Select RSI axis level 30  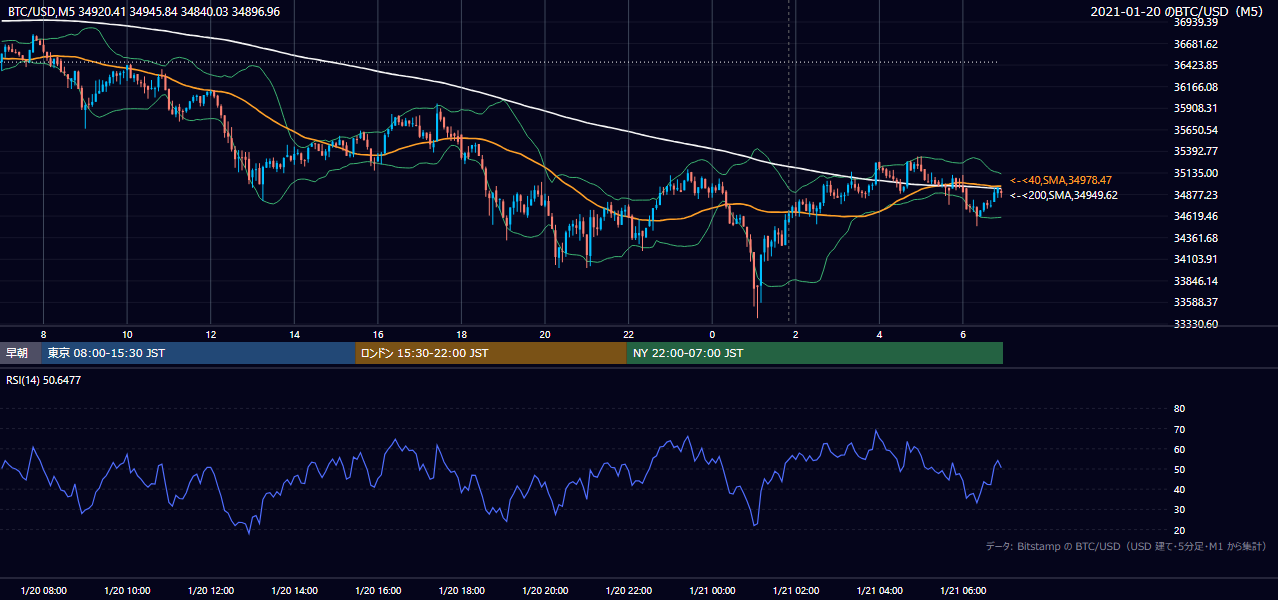(x=1179, y=510)
